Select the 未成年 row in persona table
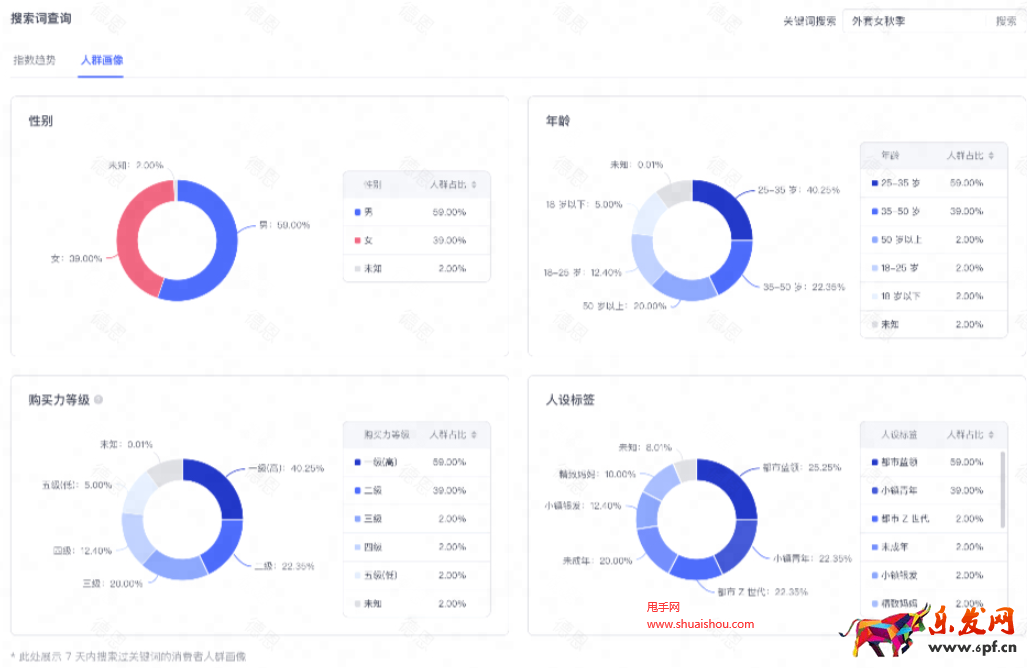This screenshot has height=668, width=1027. pyautogui.click(x=933, y=547)
